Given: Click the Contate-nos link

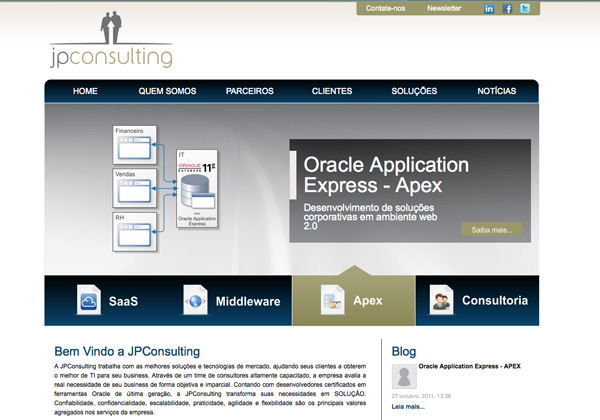Looking at the screenshot, I should [x=385, y=8].
